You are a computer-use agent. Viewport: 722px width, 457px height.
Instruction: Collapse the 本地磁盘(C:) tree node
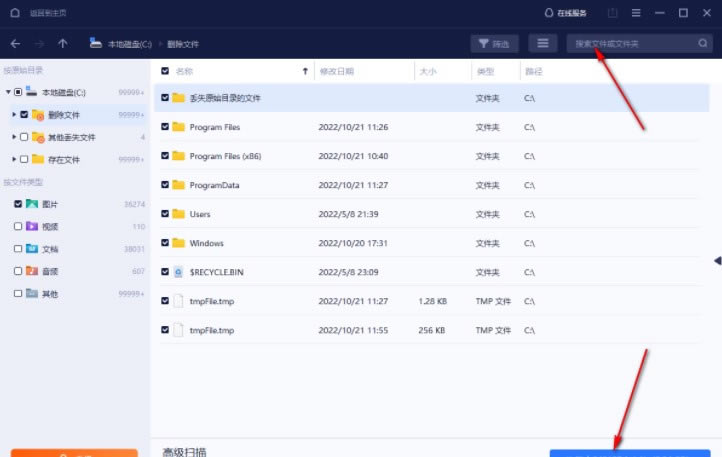pos(7,92)
